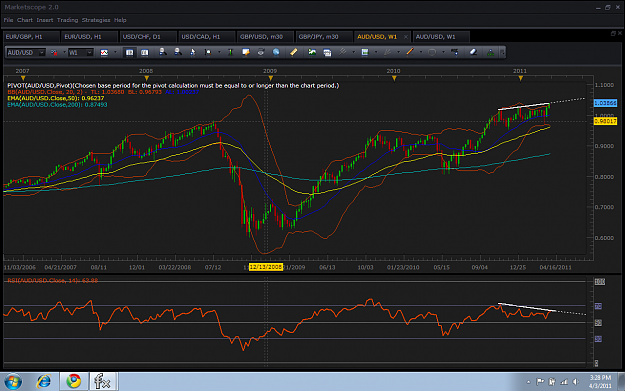The height and width of the screenshot is (391, 625).
Task: Switch to the EUR/USD, H1 tab
Action: click(90, 37)
